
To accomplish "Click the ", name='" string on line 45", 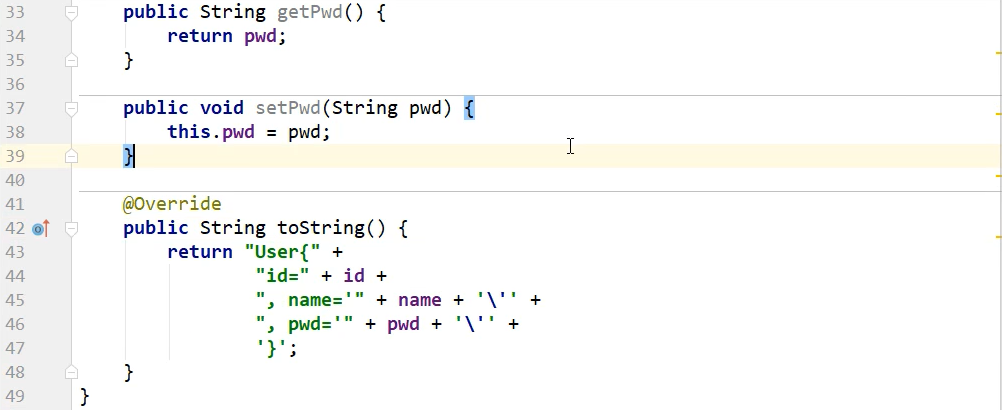I will pos(310,300).
